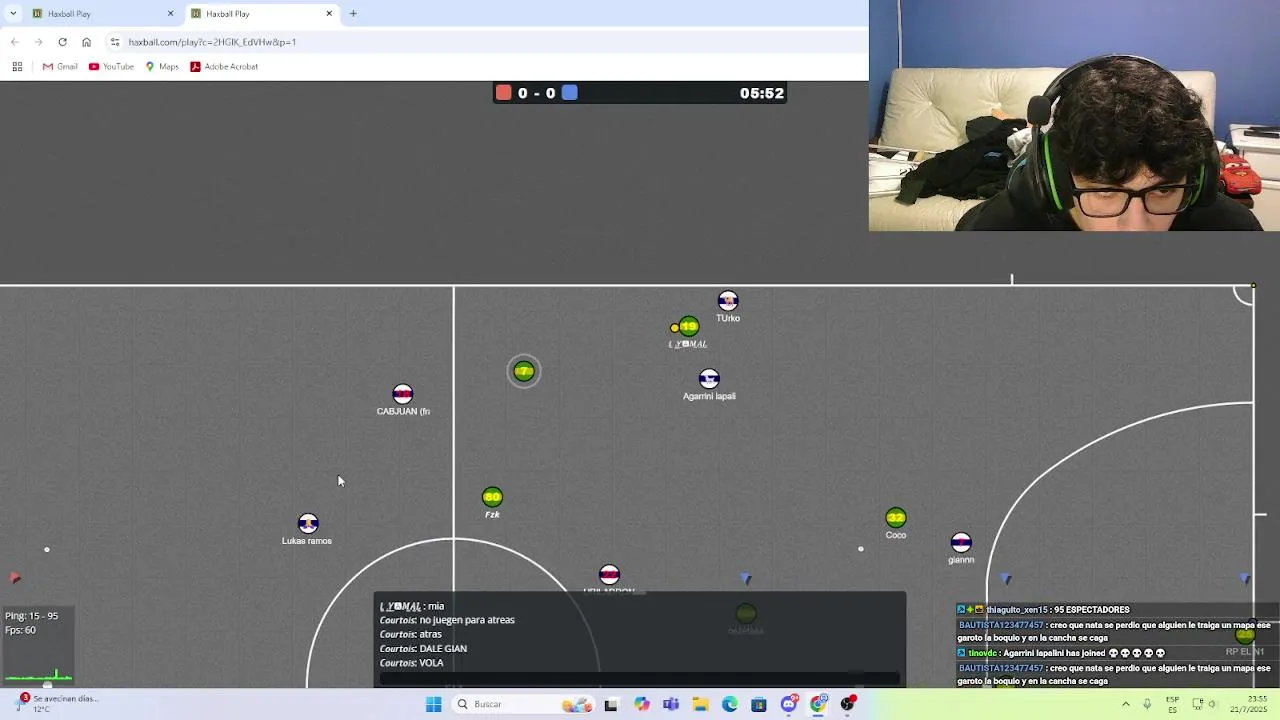Click the 05:52 match timer
Screen dimensions: 1280x720
click(761, 93)
